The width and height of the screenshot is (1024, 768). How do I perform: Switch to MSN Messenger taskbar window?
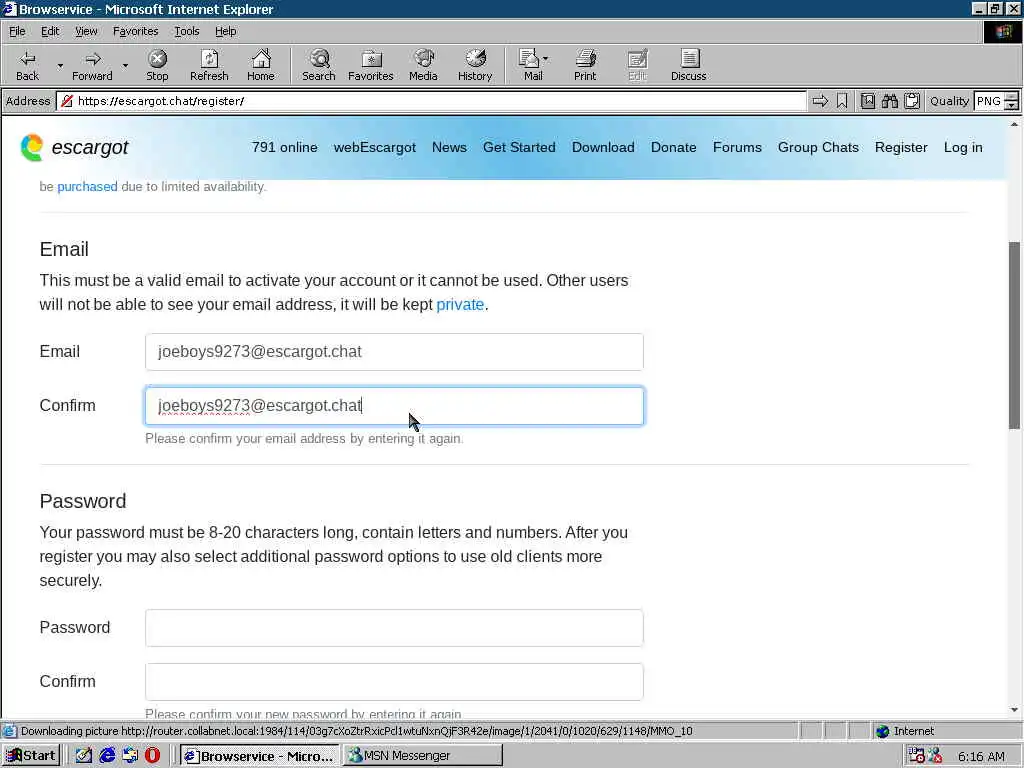pos(423,756)
